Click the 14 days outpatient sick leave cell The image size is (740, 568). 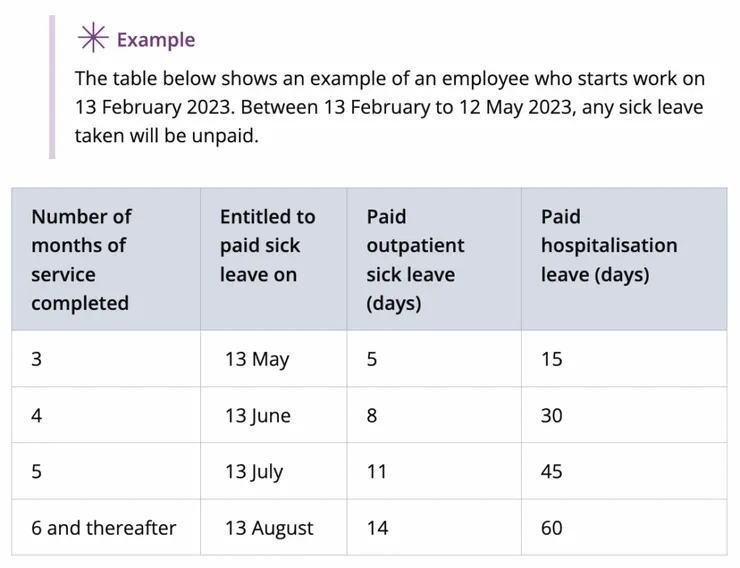pos(377,527)
